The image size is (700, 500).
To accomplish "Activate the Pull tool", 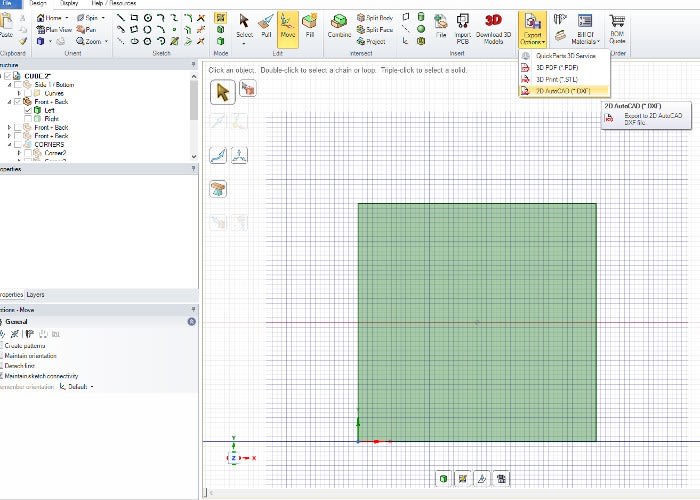I will (266, 25).
